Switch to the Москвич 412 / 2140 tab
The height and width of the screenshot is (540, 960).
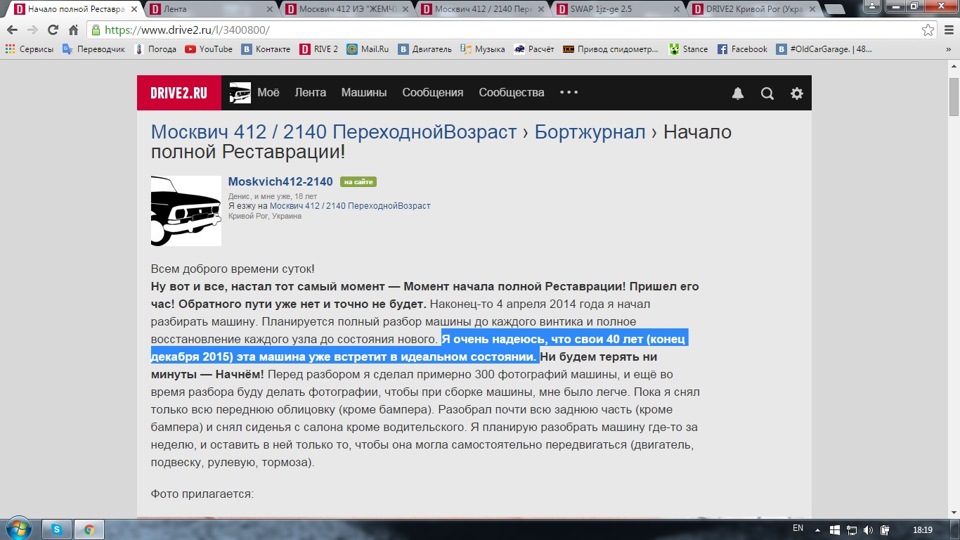pyautogui.click(x=483, y=9)
